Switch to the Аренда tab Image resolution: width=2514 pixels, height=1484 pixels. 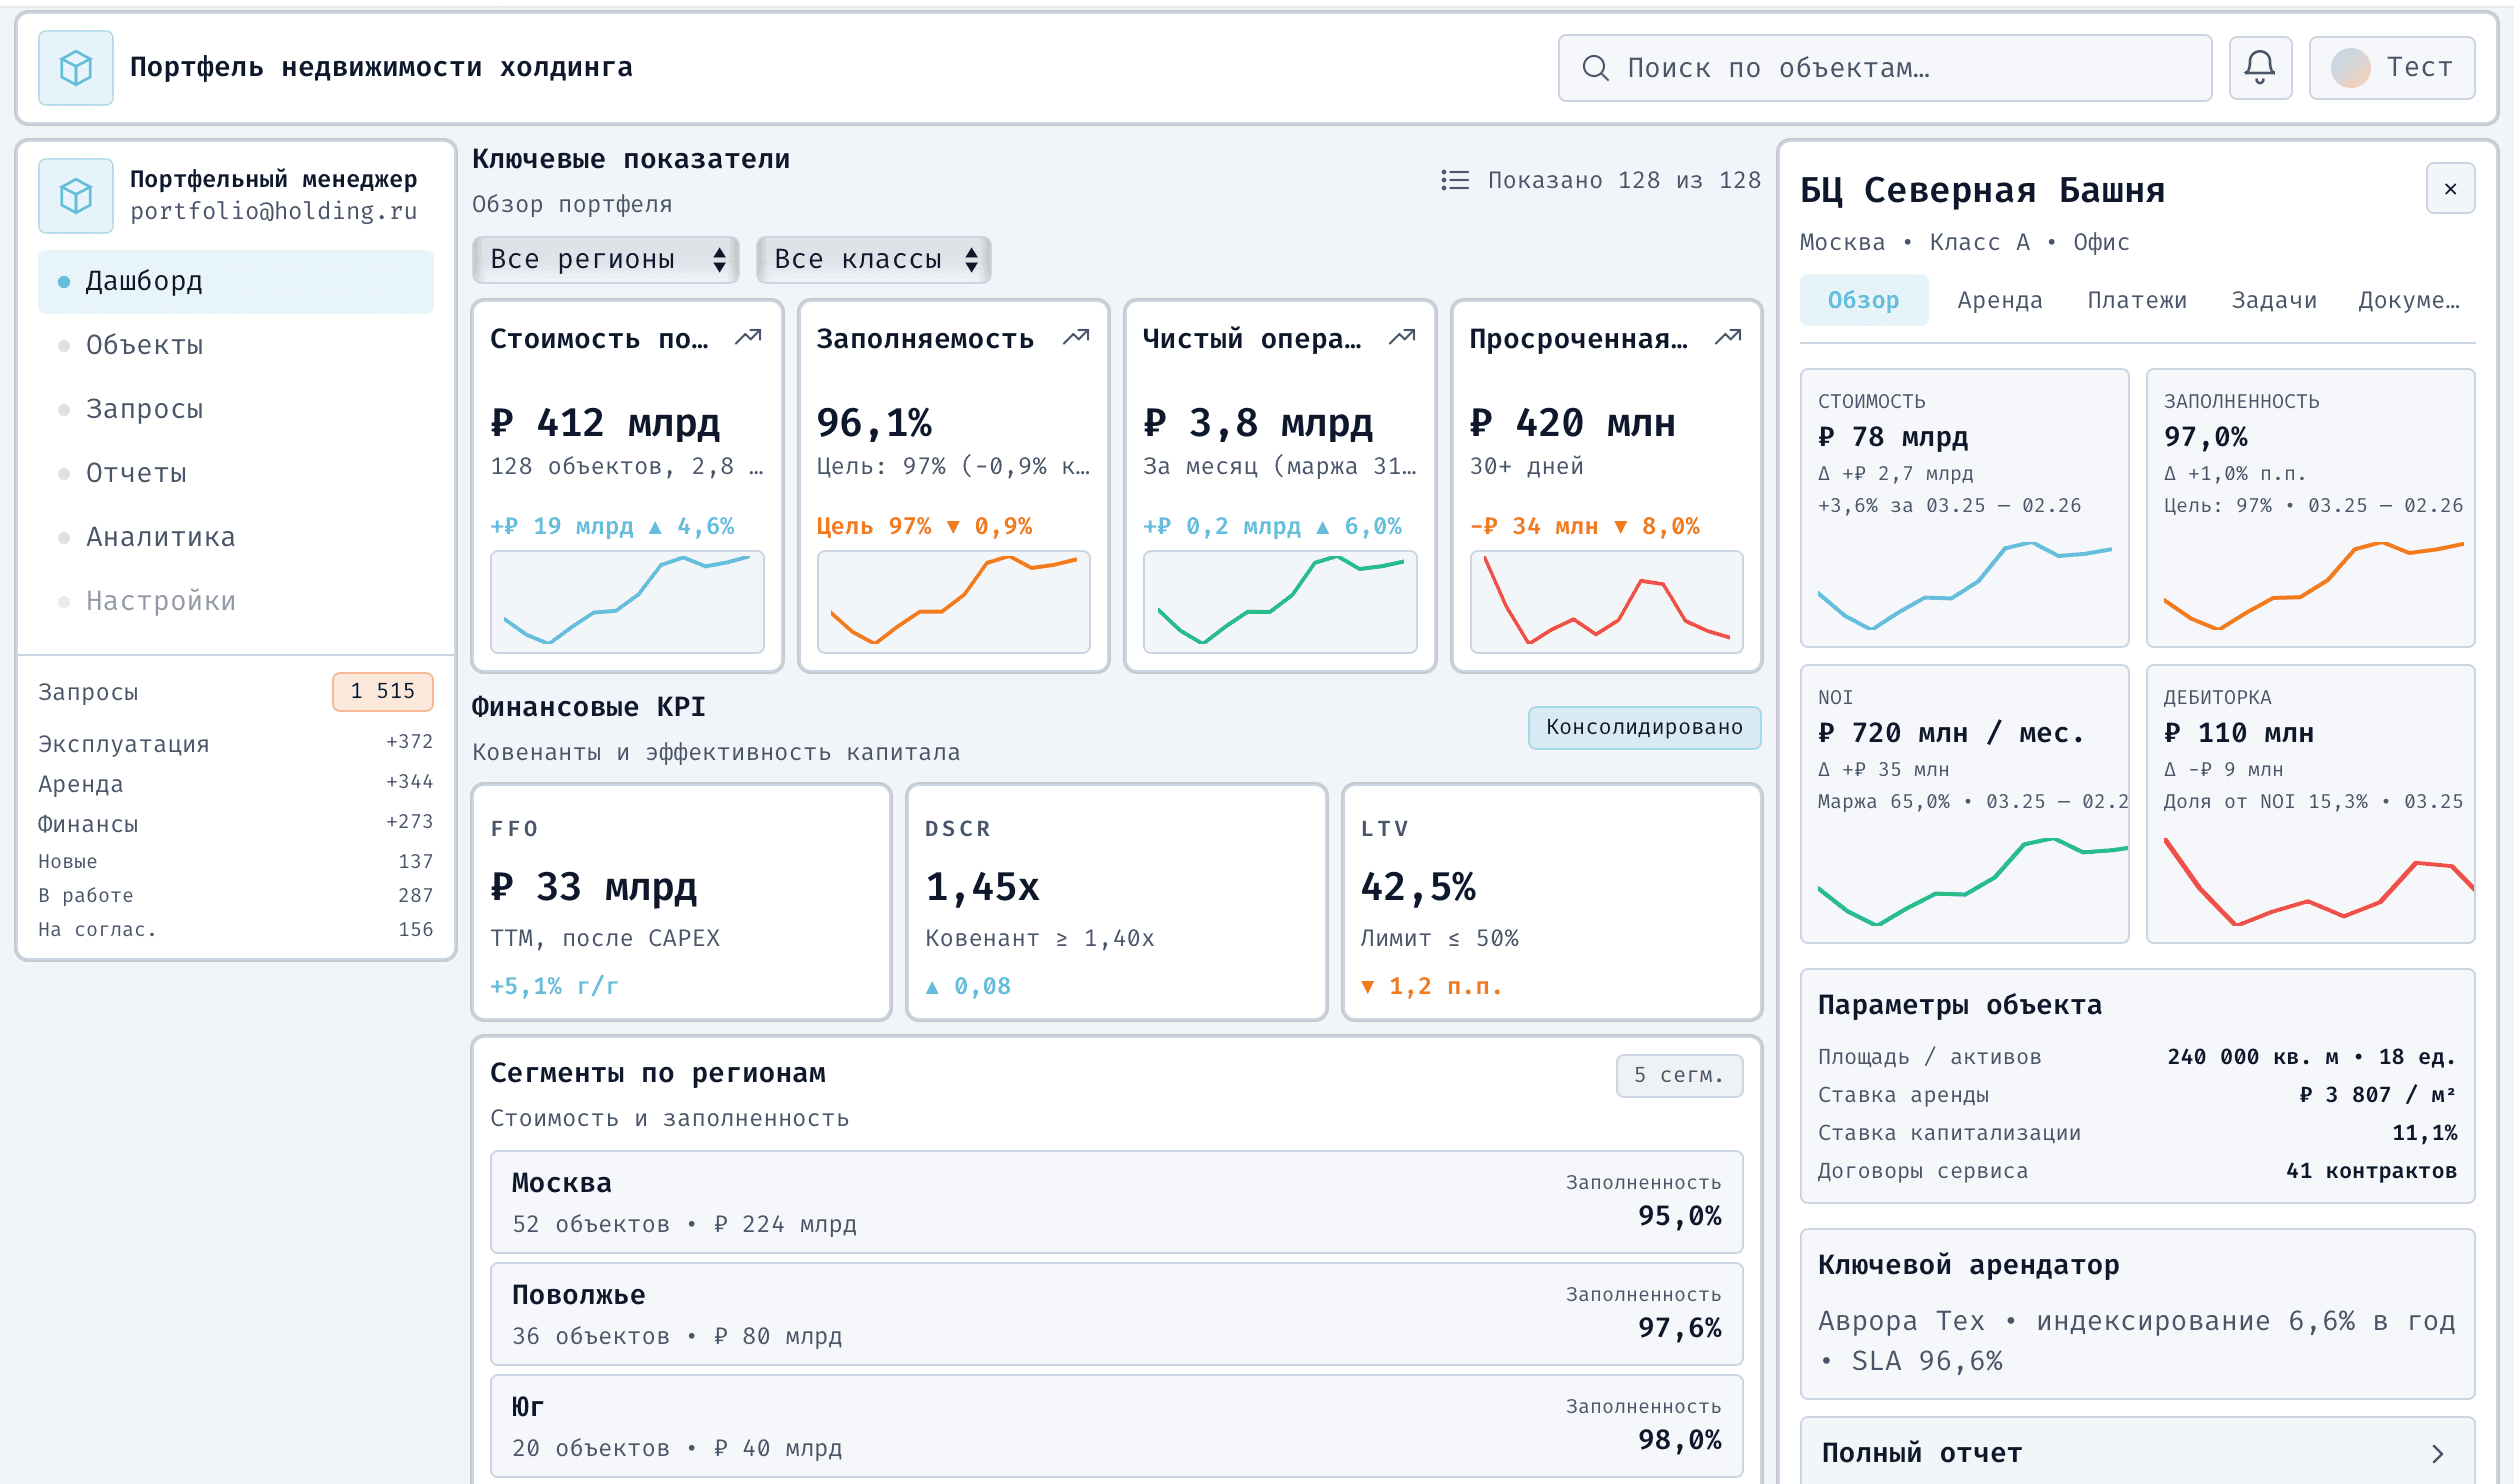tap(1999, 300)
